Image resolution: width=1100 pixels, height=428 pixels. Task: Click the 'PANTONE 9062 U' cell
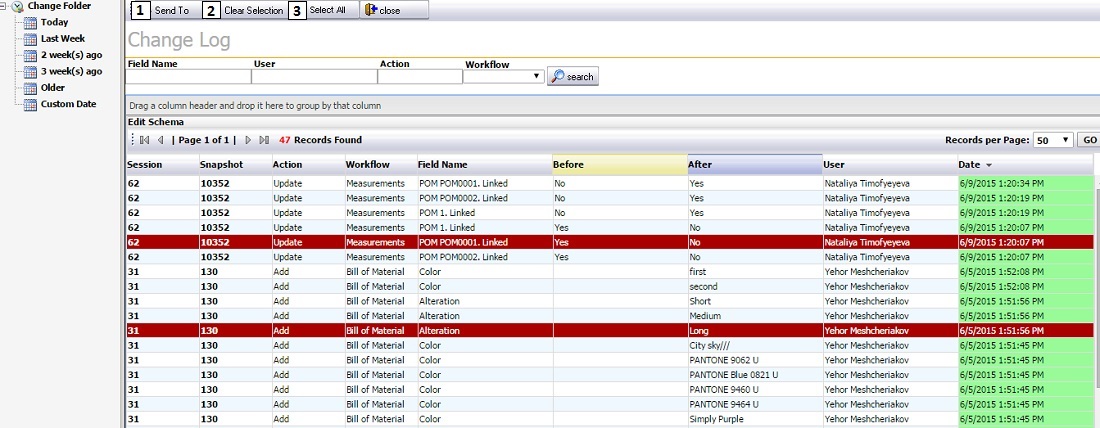(756, 360)
